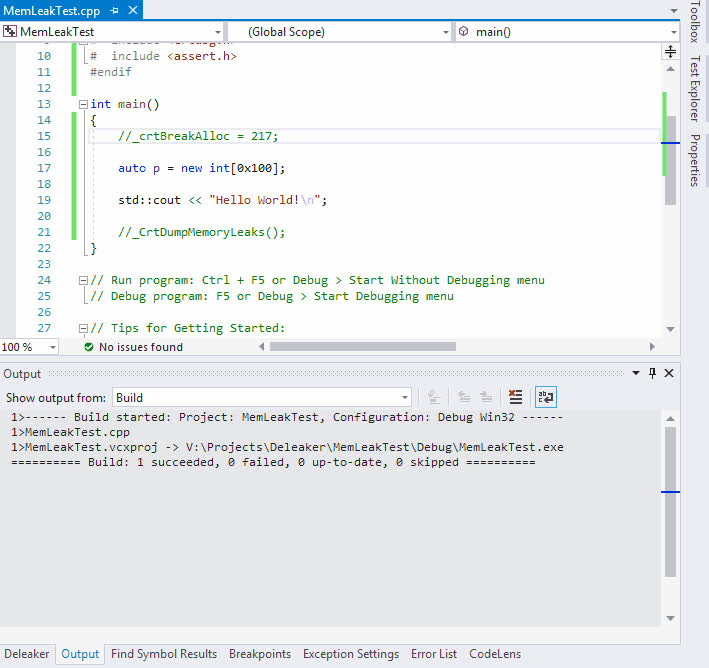Switch to the Breakpoints tab
This screenshot has height=668, width=709.
[259, 654]
